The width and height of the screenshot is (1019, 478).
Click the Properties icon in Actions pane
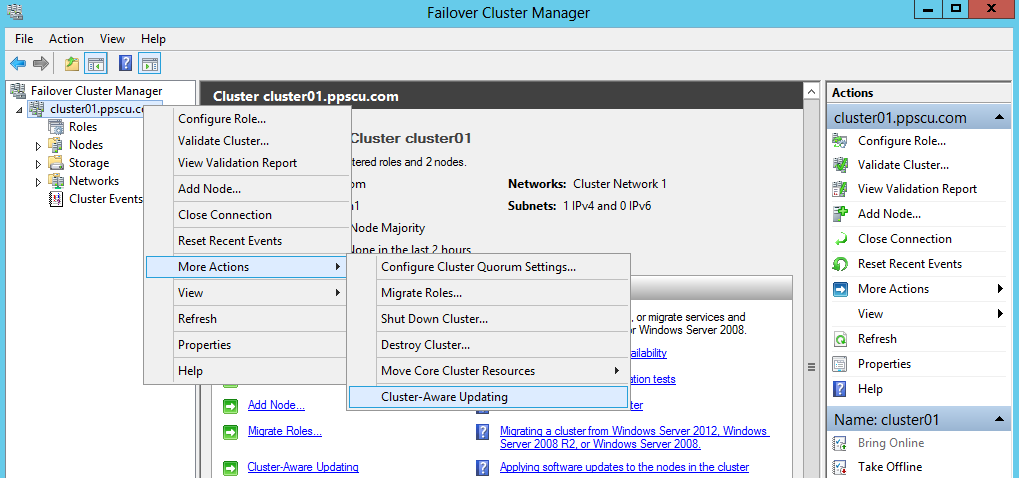[840, 364]
